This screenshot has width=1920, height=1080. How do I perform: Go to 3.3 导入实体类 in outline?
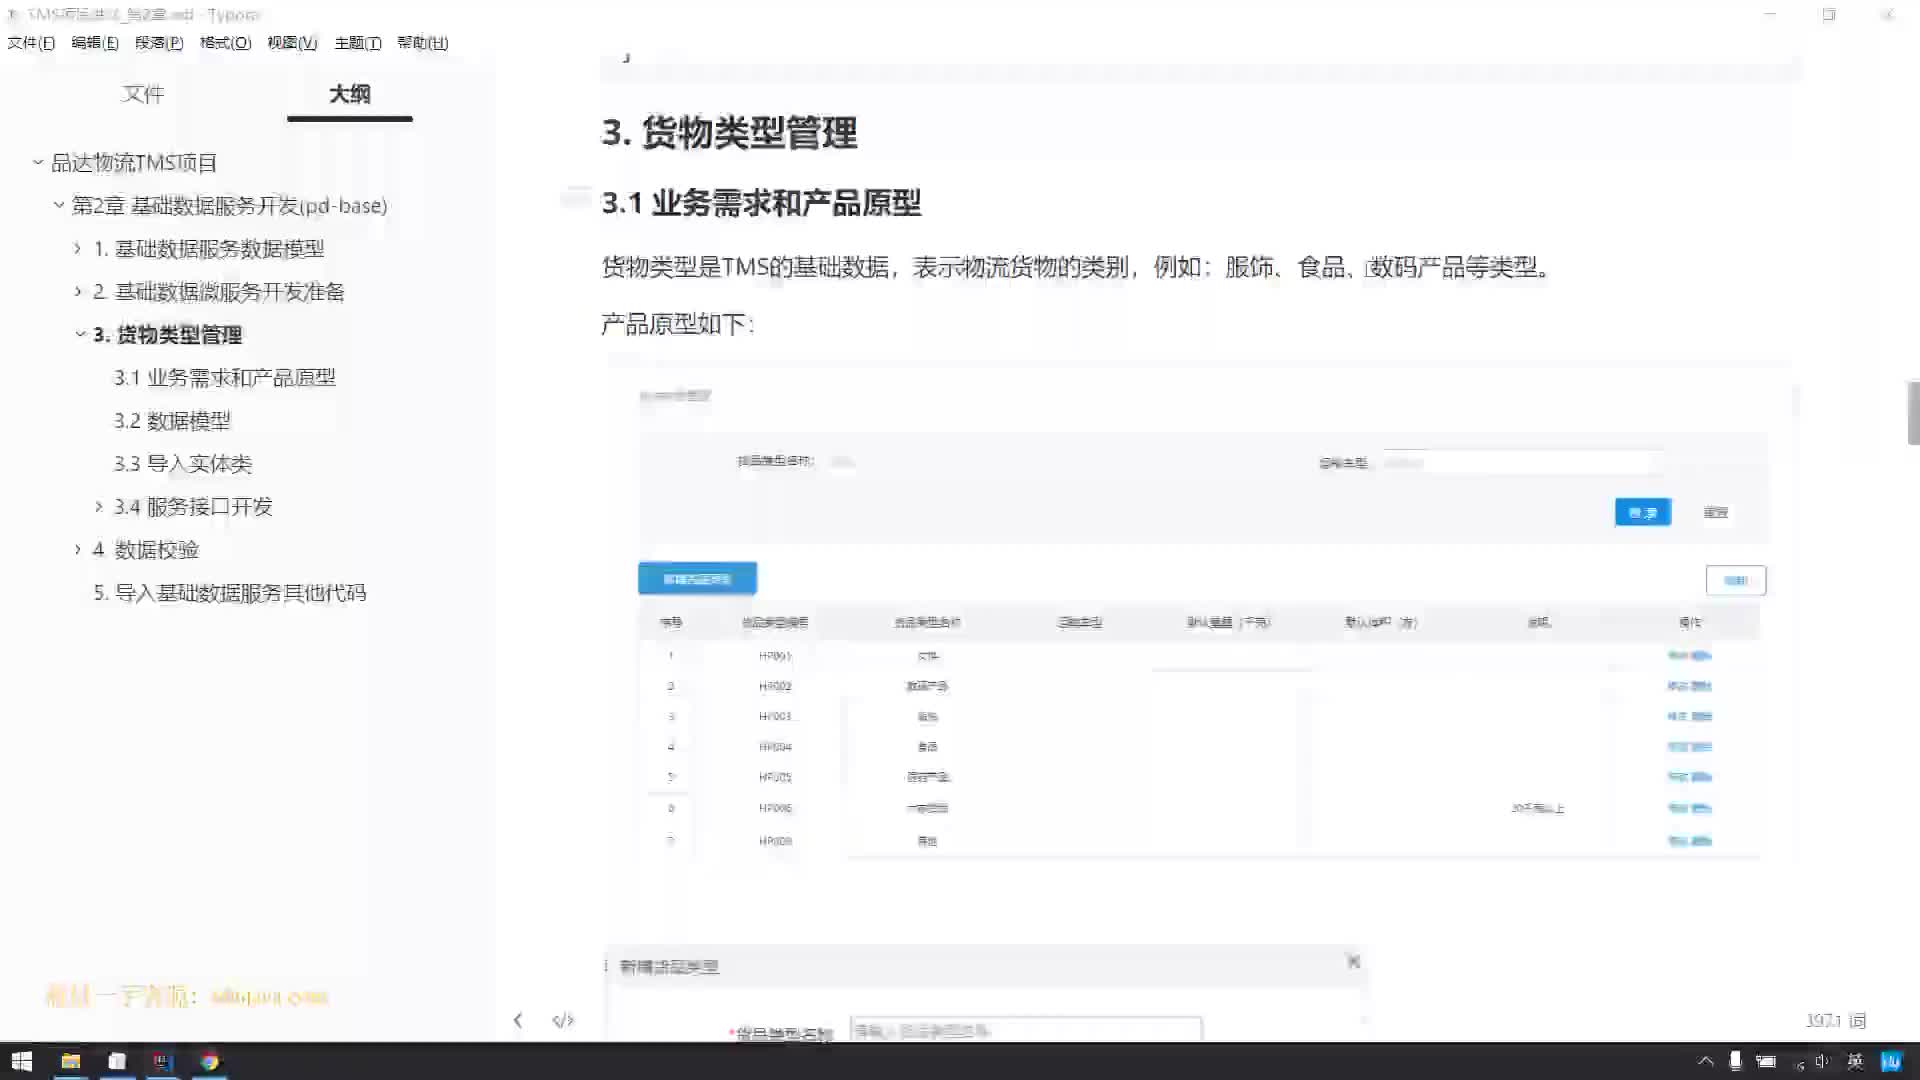click(182, 464)
